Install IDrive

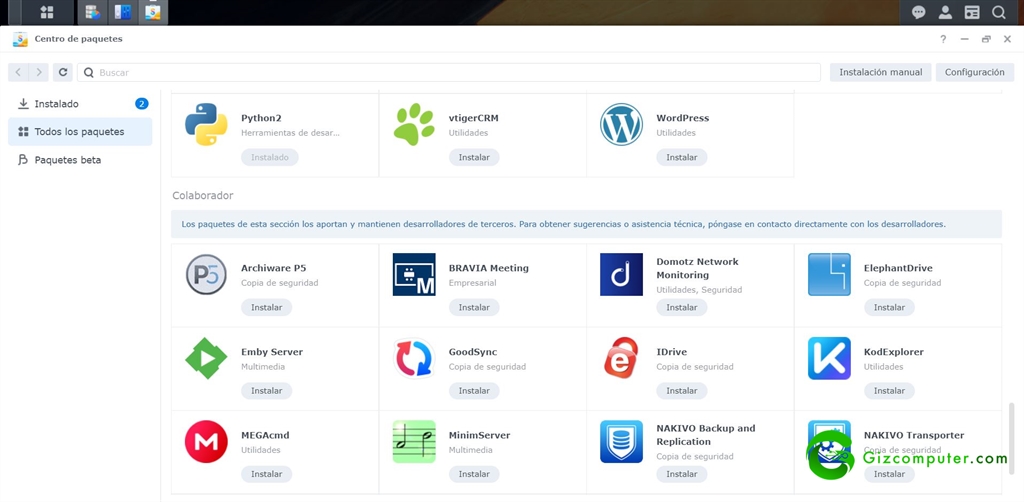coord(682,391)
